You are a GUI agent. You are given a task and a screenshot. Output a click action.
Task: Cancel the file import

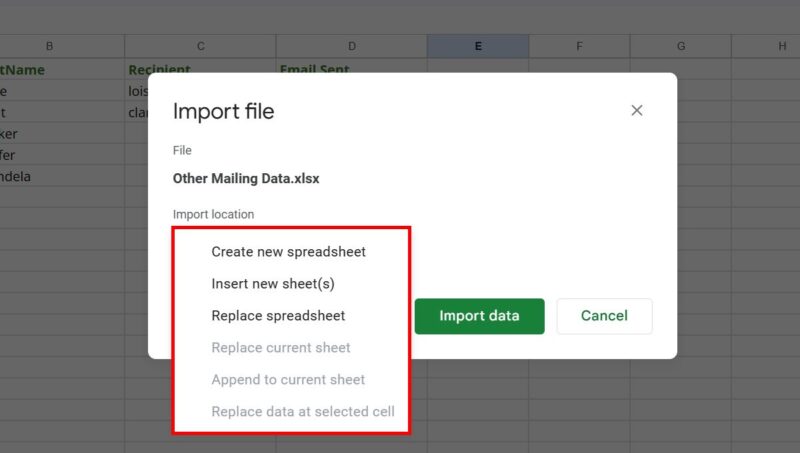pos(604,316)
